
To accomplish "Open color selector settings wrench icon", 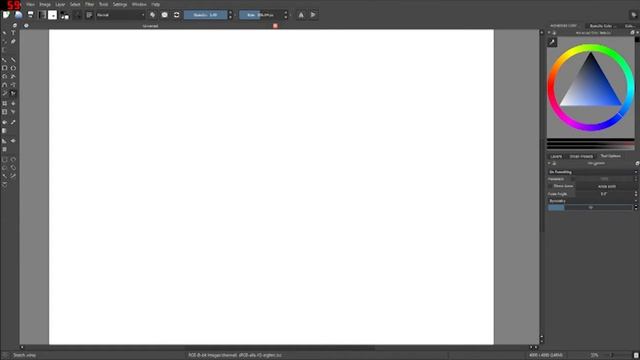I will tap(552, 42).
